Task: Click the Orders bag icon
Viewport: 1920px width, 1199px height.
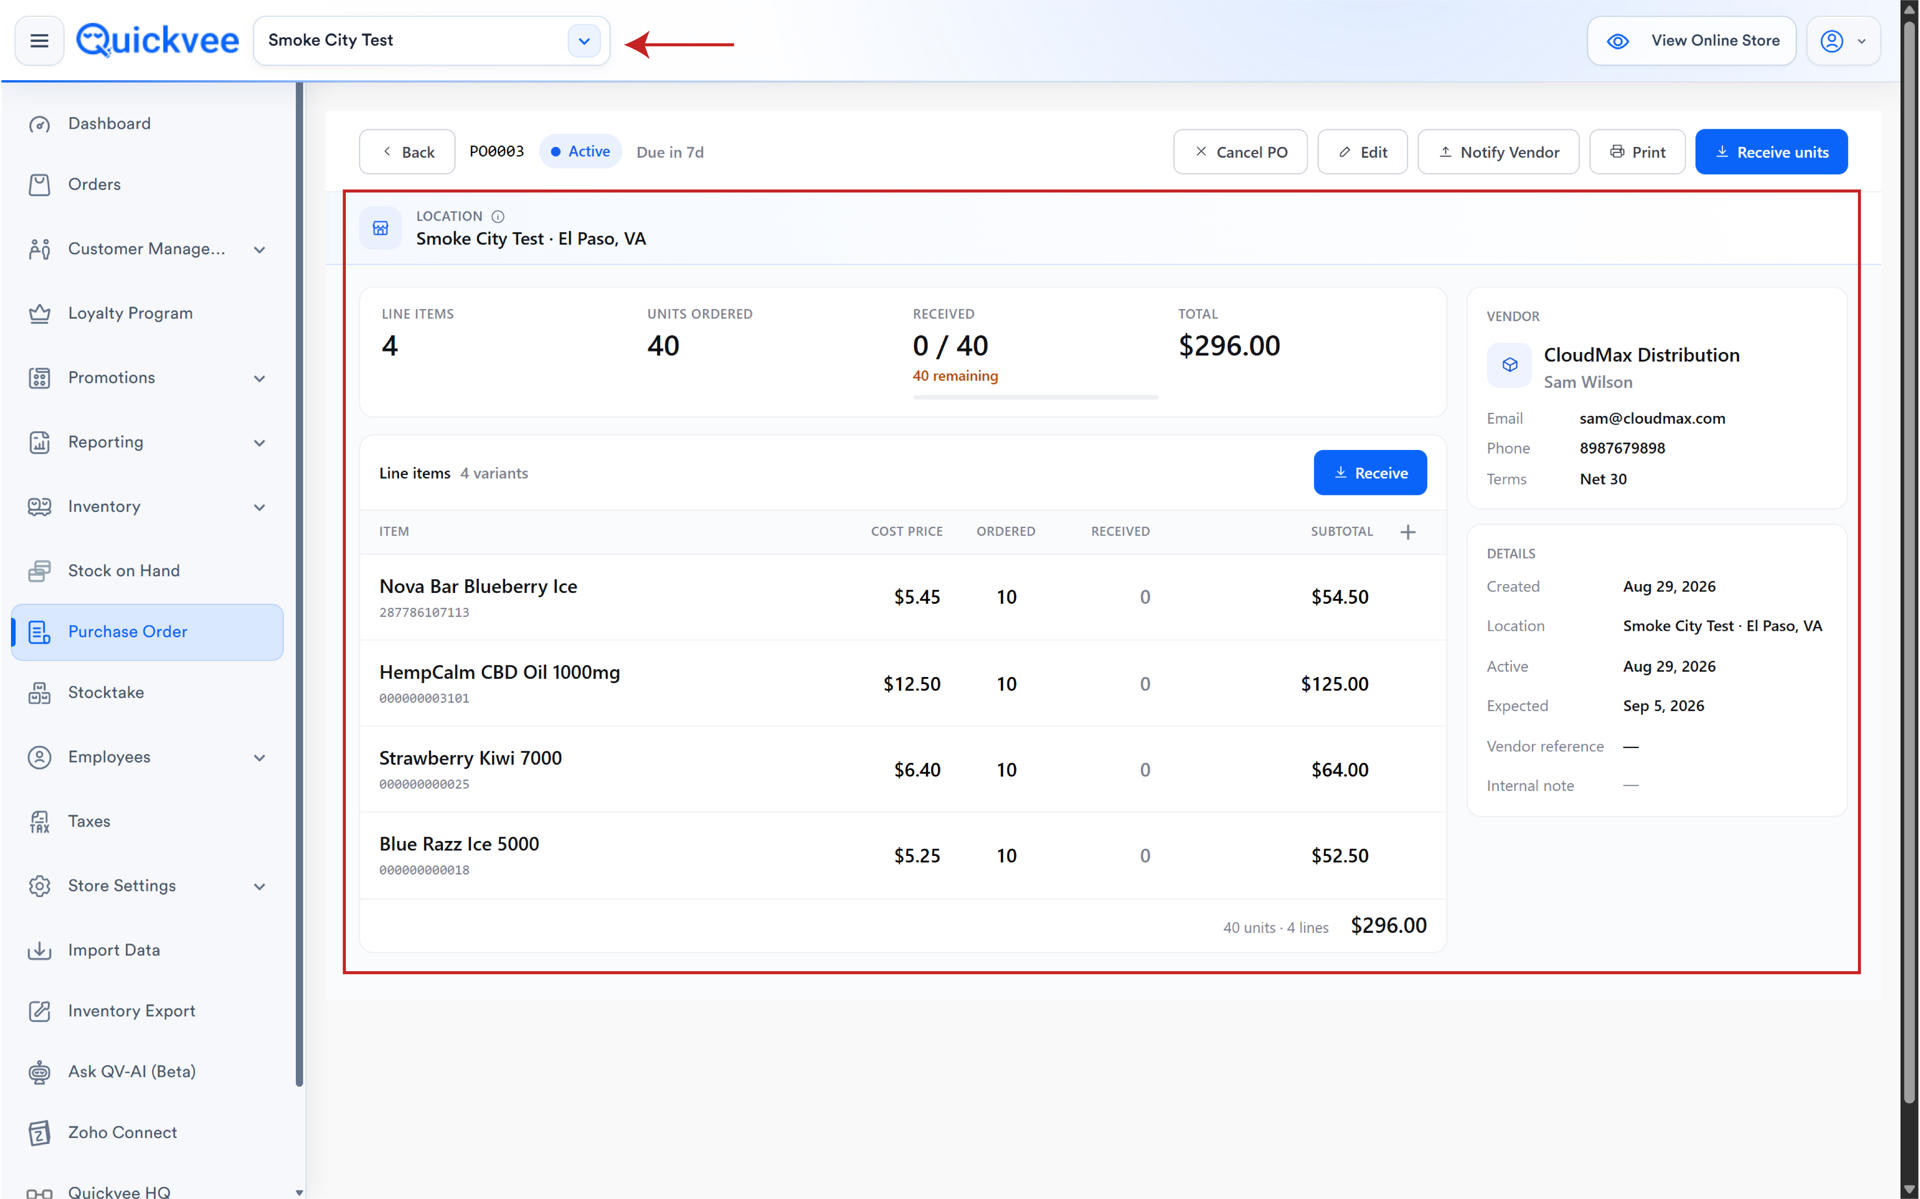Action: [x=39, y=185]
